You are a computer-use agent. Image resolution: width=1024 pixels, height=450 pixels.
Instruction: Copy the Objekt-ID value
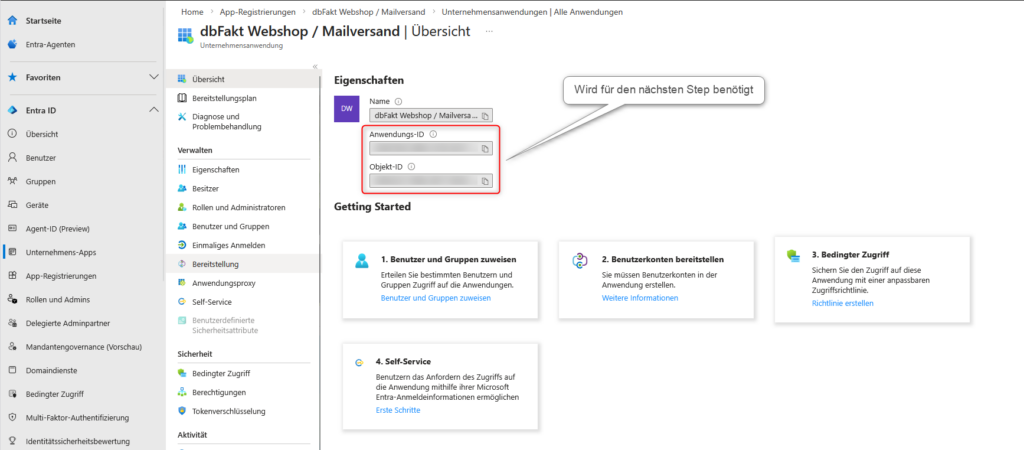click(485, 181)
